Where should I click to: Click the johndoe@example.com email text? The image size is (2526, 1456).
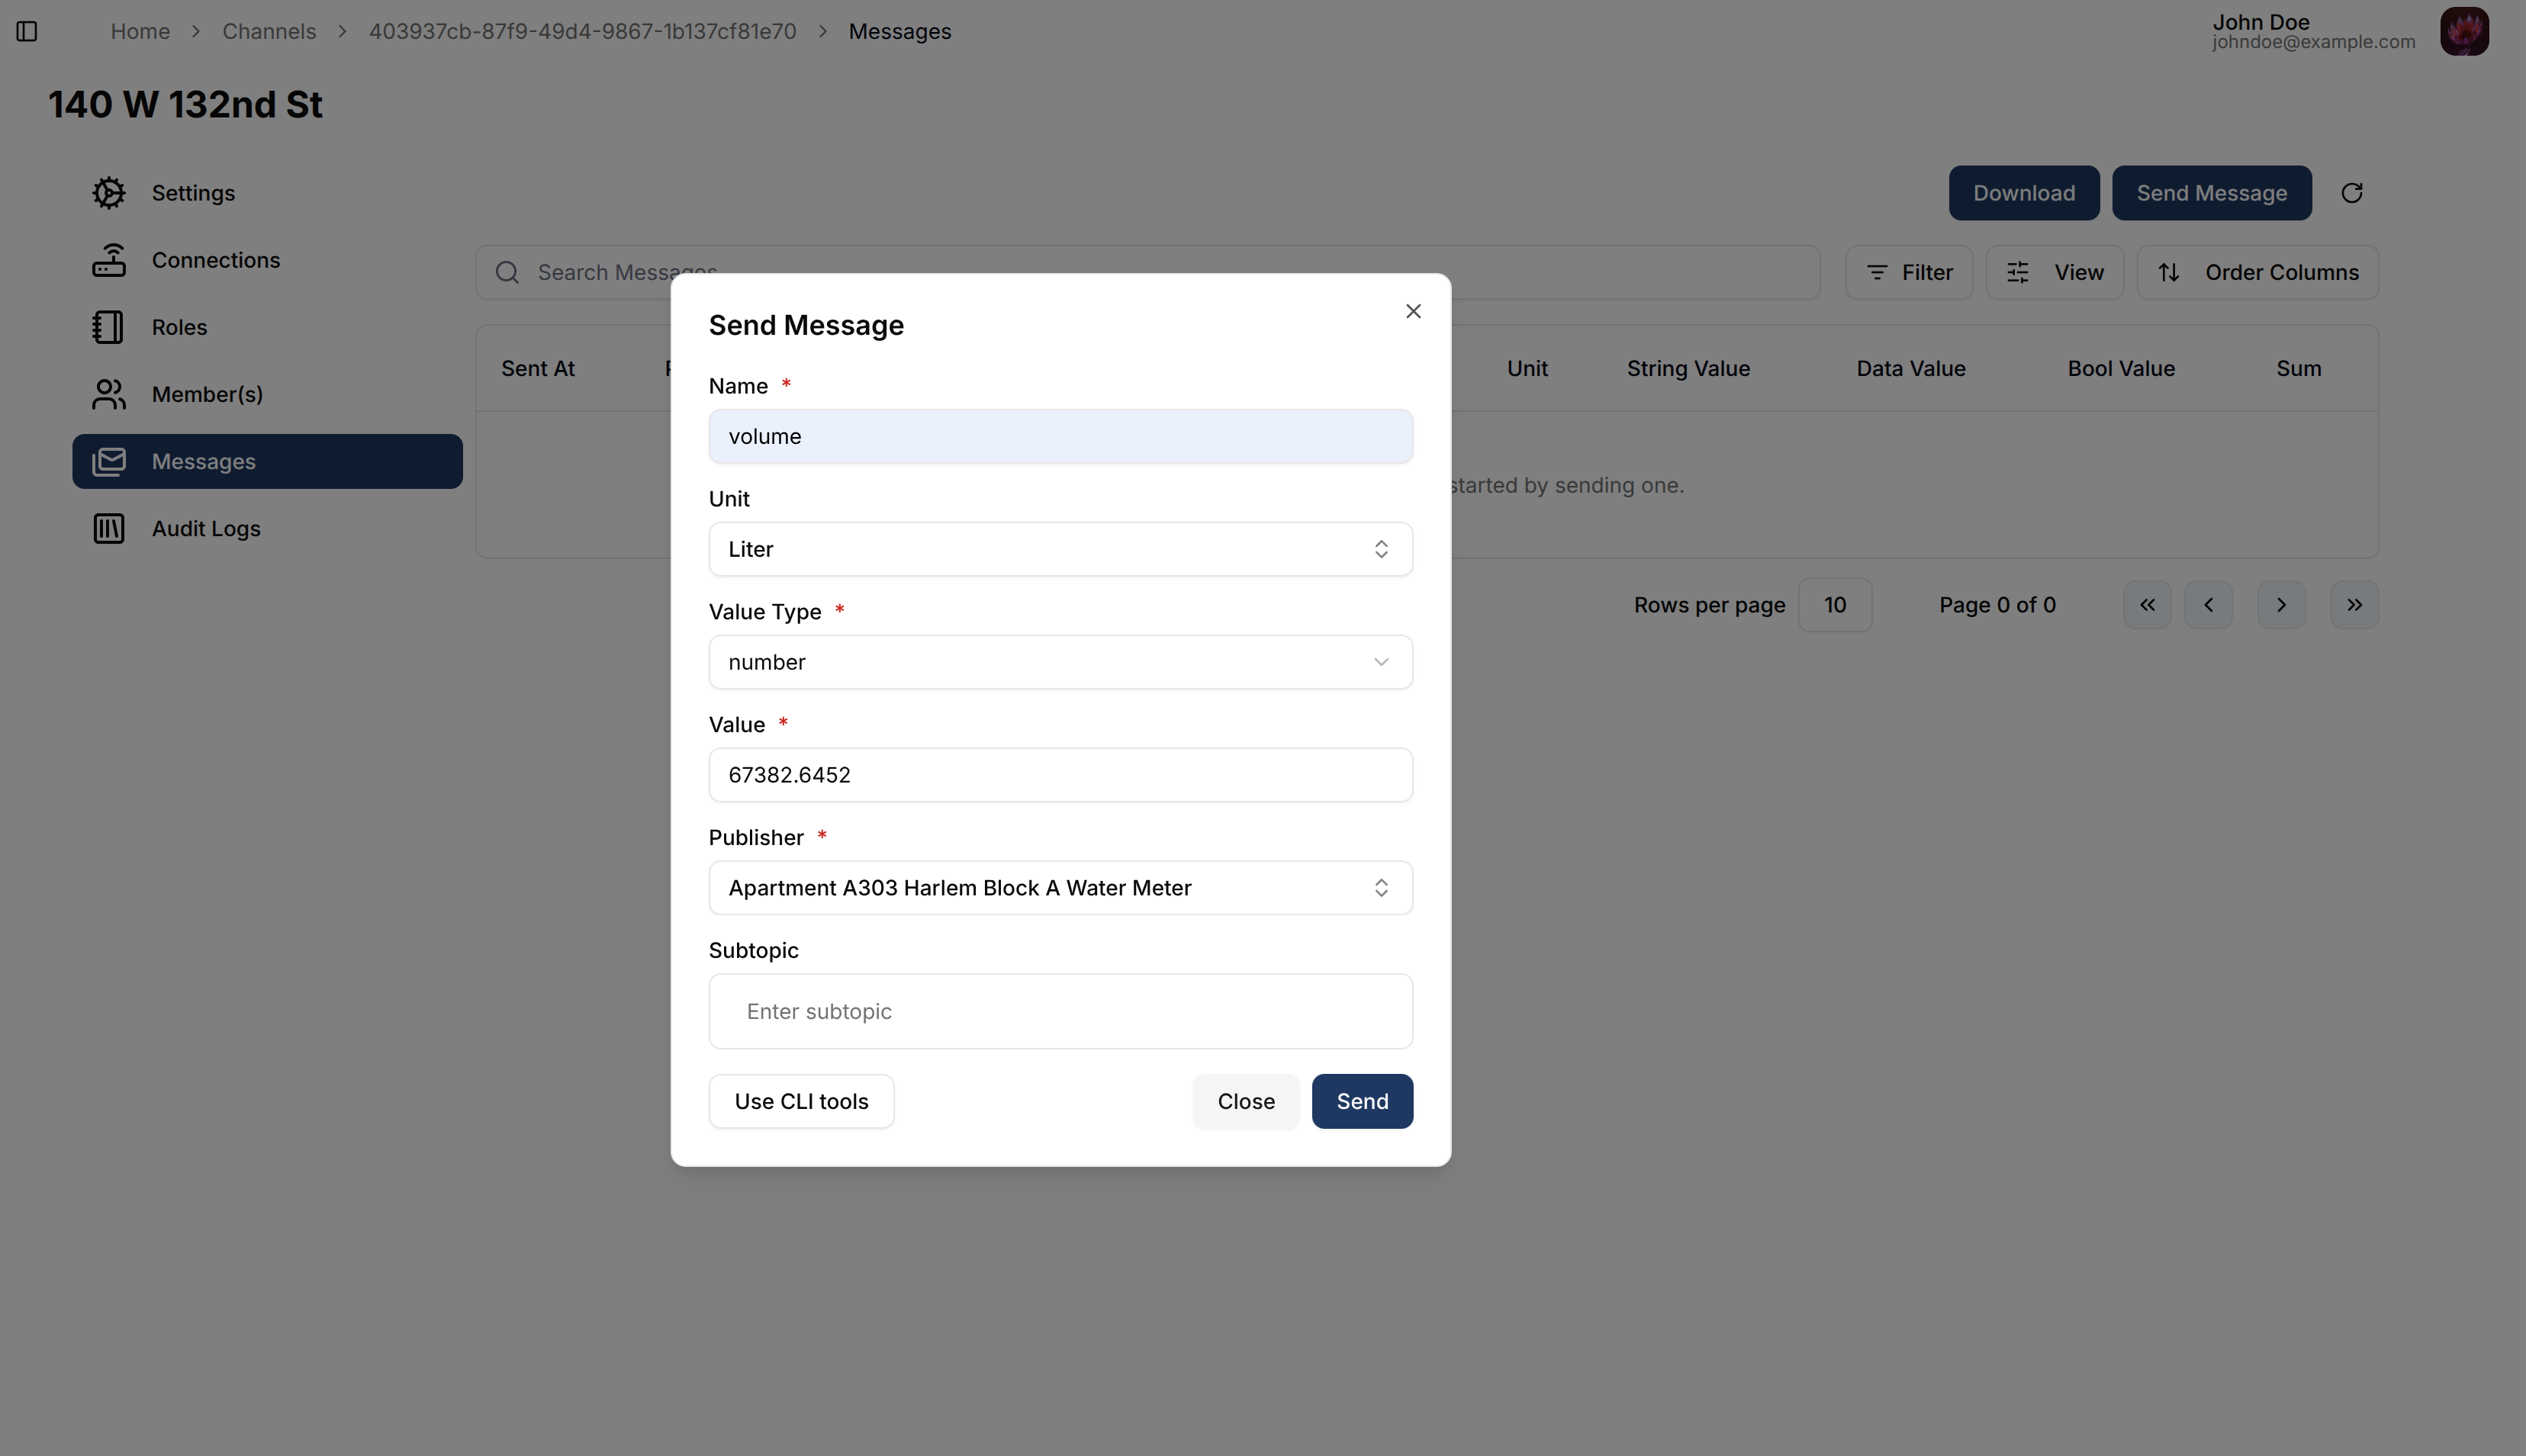(2313, 42)
